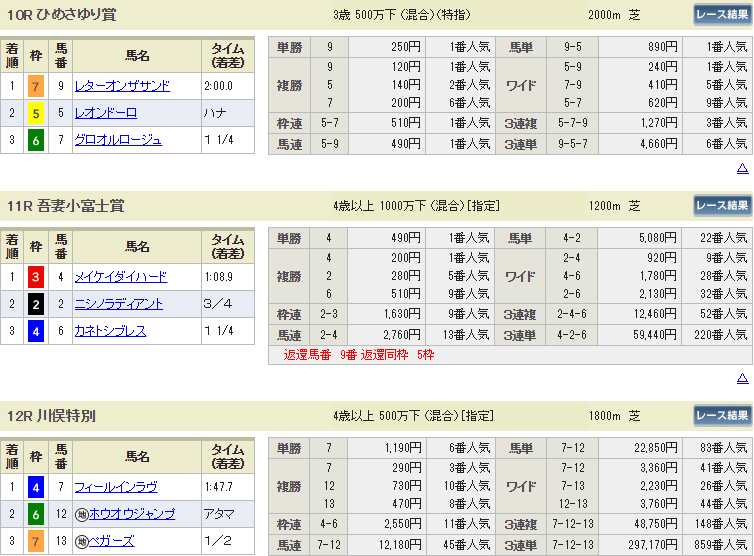Click the back-to-top triangle below 10R table
This screenshot has height=556, width=754.
742,168
